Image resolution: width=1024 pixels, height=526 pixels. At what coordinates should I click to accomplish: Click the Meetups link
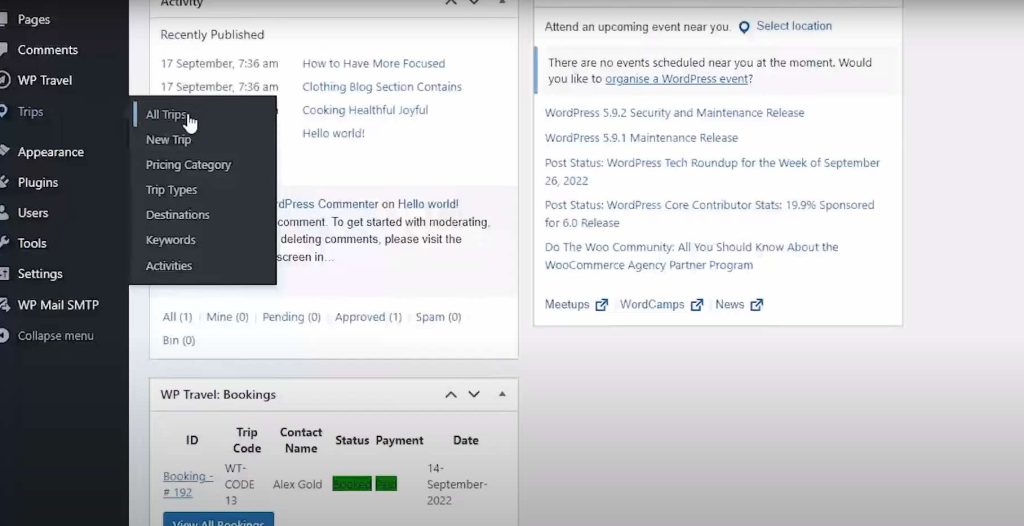click(567, 304)
